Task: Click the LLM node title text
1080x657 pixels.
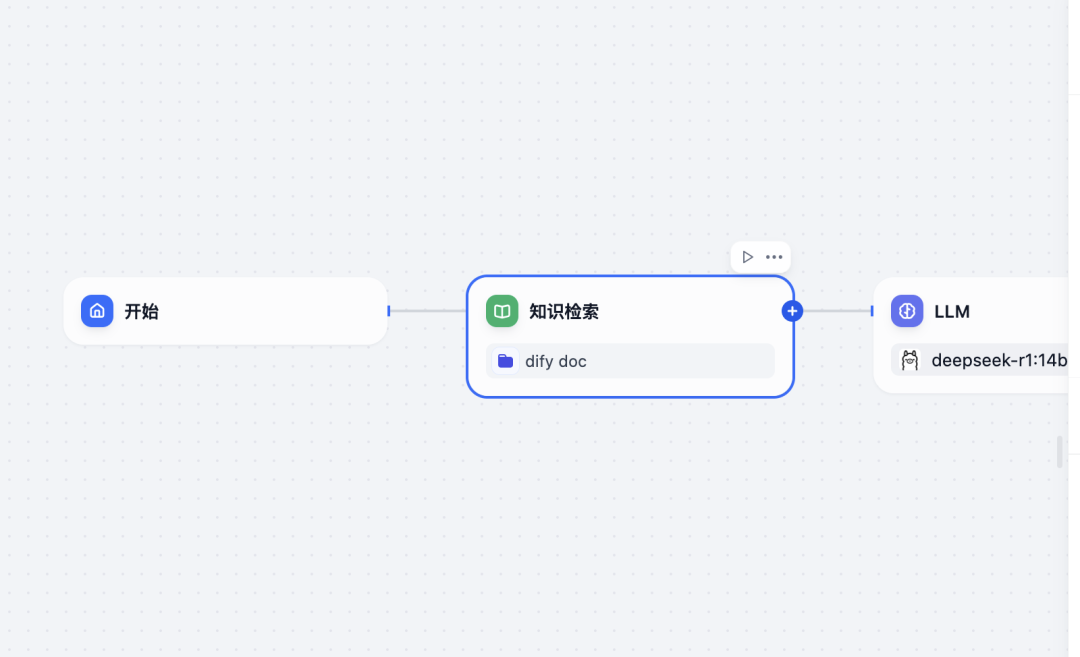Action: click(952, 311)
